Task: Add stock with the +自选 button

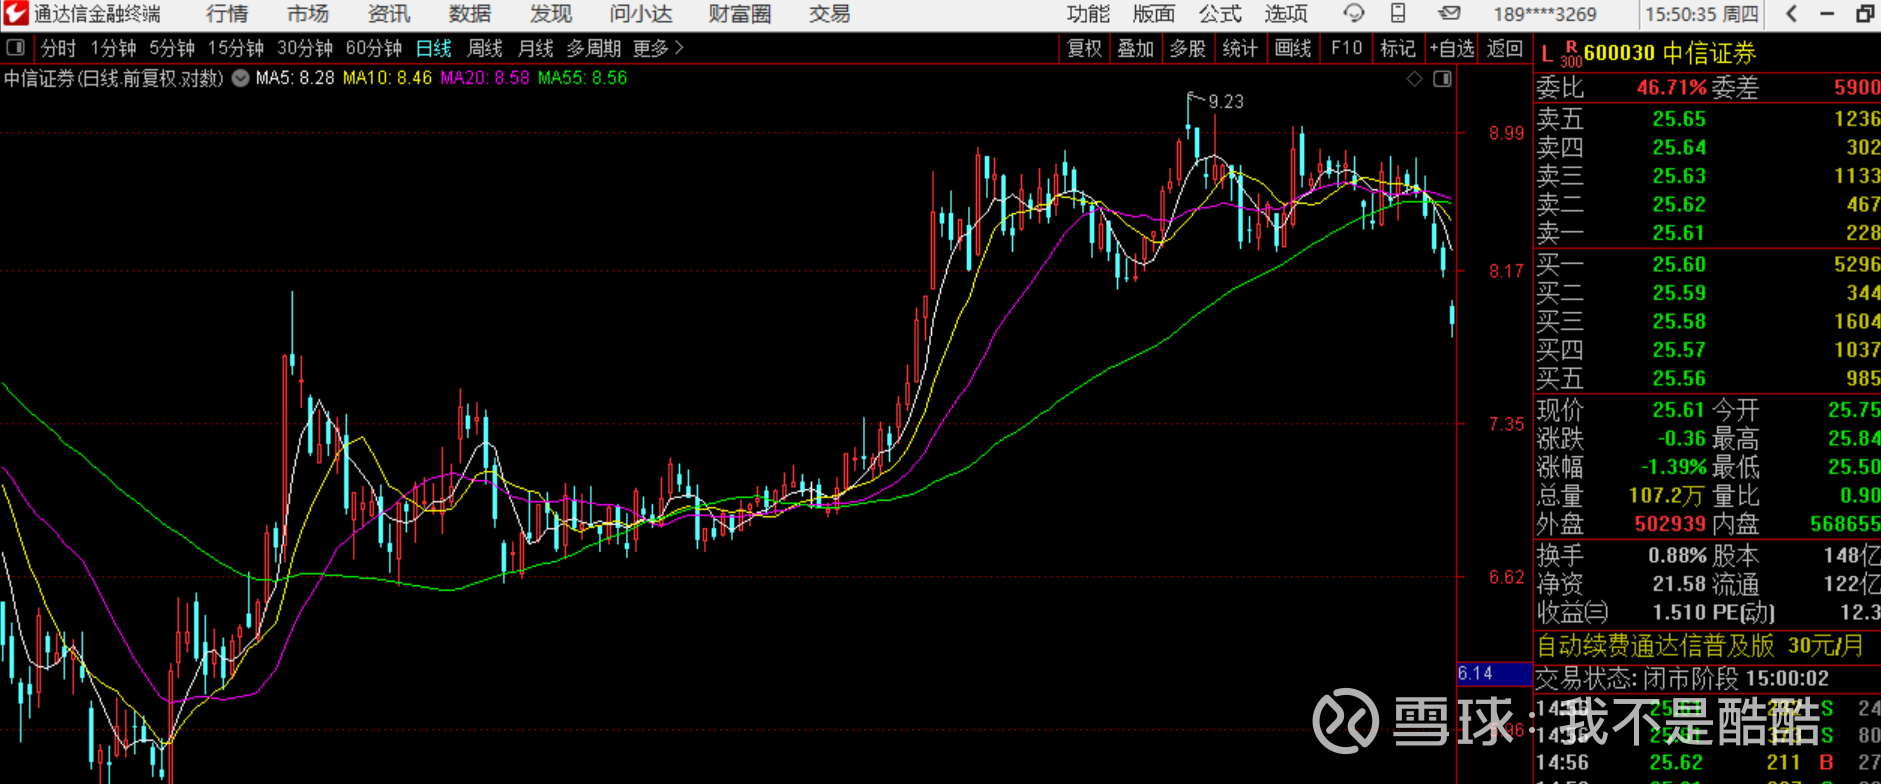Action: point(1452,48)
